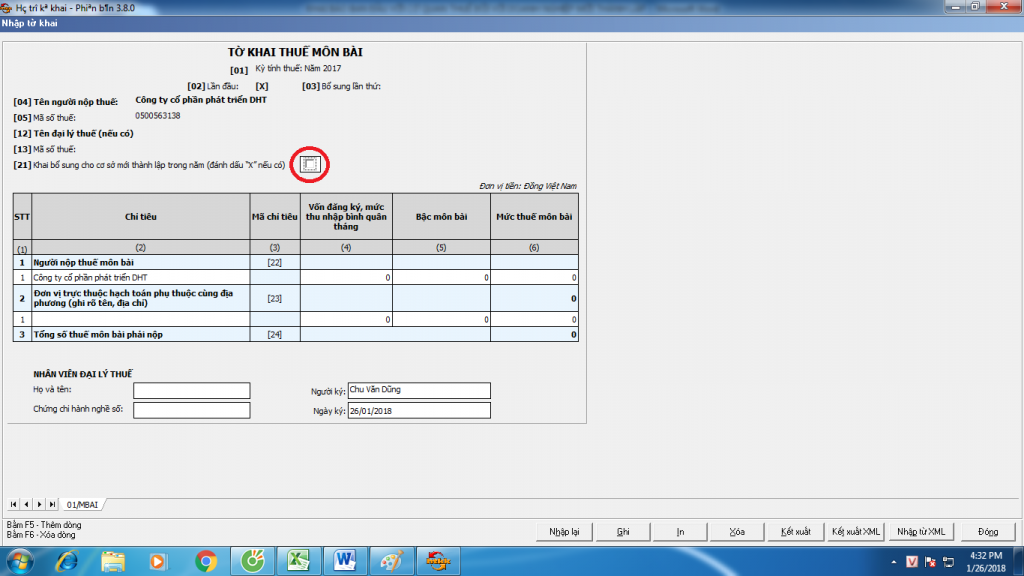This screenshot has height=576, width=1024.
Task: Switch to Microsoft Word in taskbar
Action: 343,560
